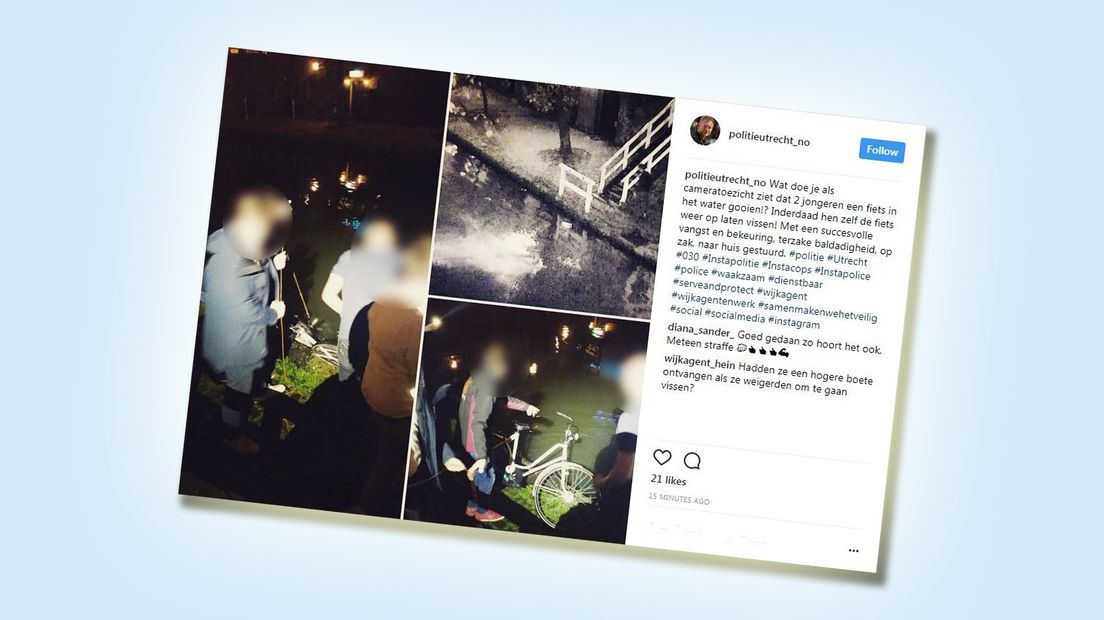The width and height of the screenshot is (1104, 620).
Task: Open the #instagram hashtag
Action: click(x=794, y=322)
